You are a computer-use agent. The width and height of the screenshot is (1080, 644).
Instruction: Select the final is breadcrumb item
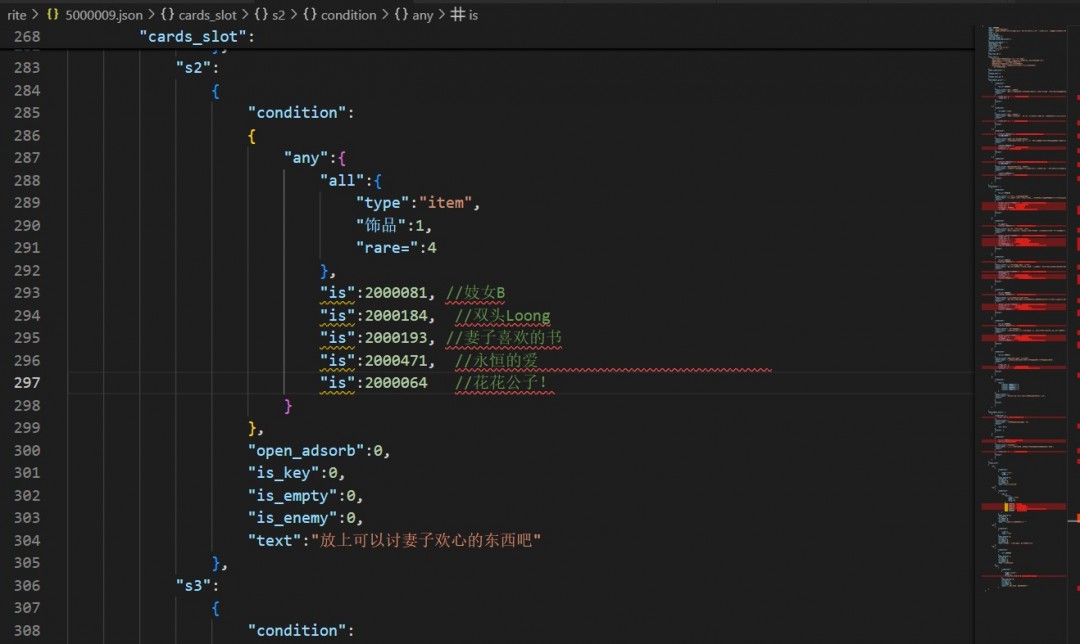click(473, 15)
